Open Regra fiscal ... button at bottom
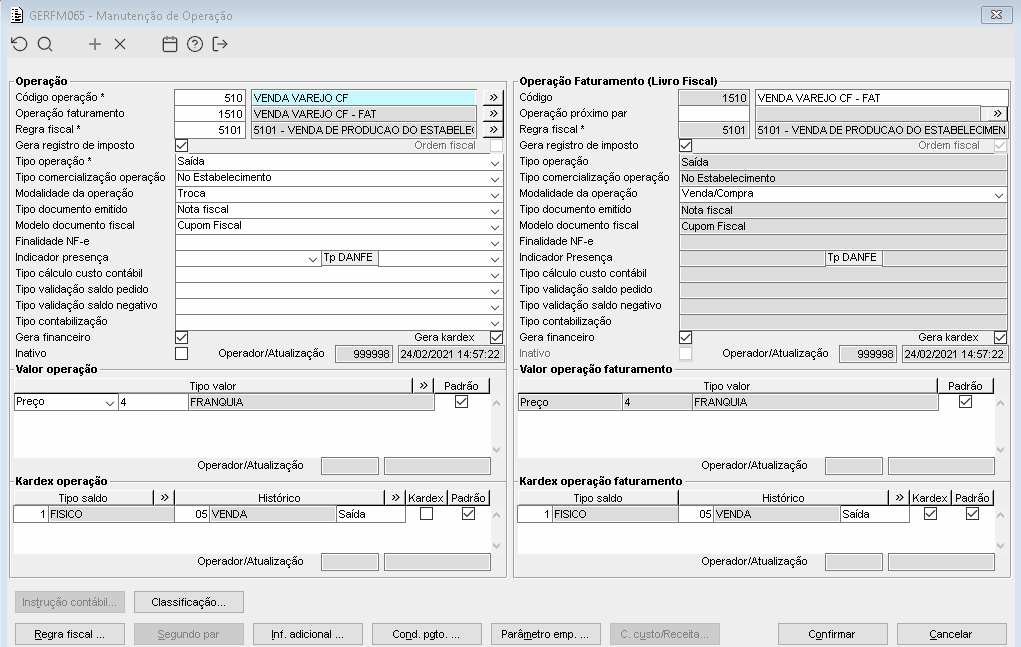 coord(70,634)
